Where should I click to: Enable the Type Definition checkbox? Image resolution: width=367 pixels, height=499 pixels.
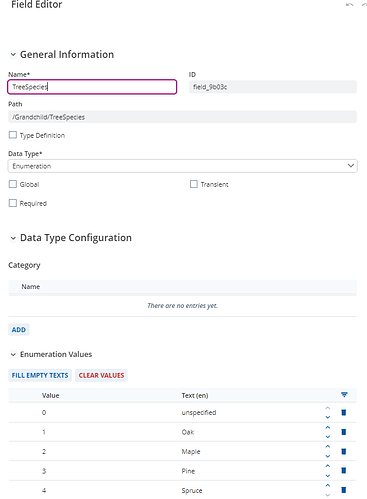click(x=13, y=135)
